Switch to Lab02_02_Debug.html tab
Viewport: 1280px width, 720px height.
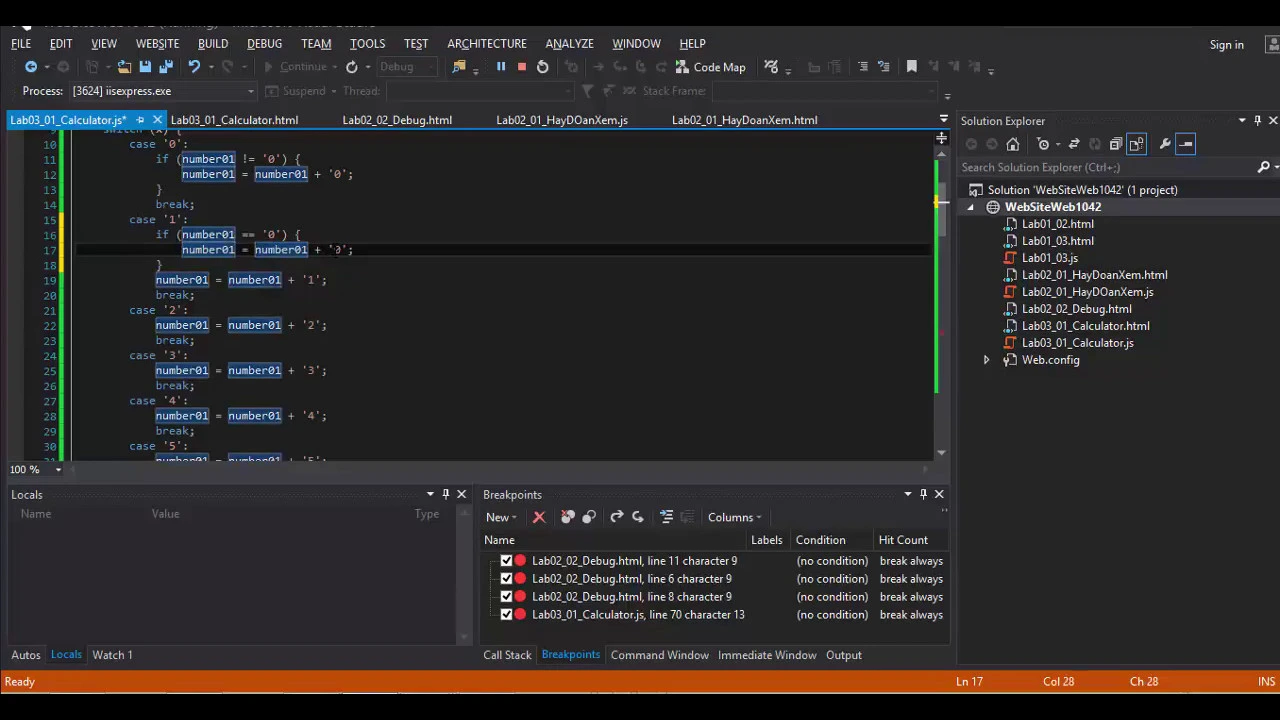[x=397, y=120]
